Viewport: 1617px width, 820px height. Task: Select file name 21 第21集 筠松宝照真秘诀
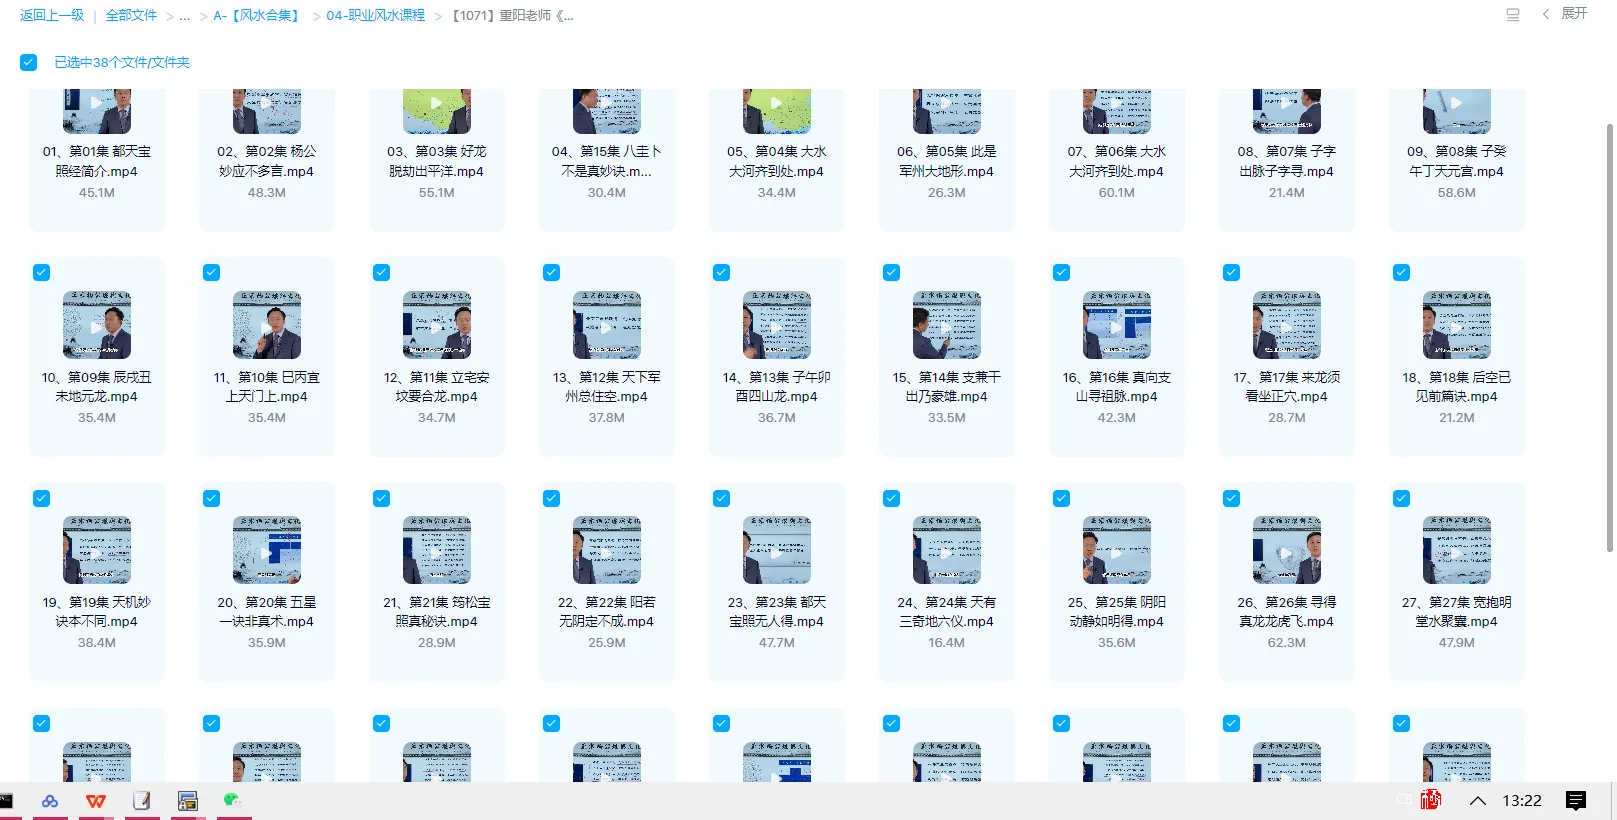(x=437, y=612)
